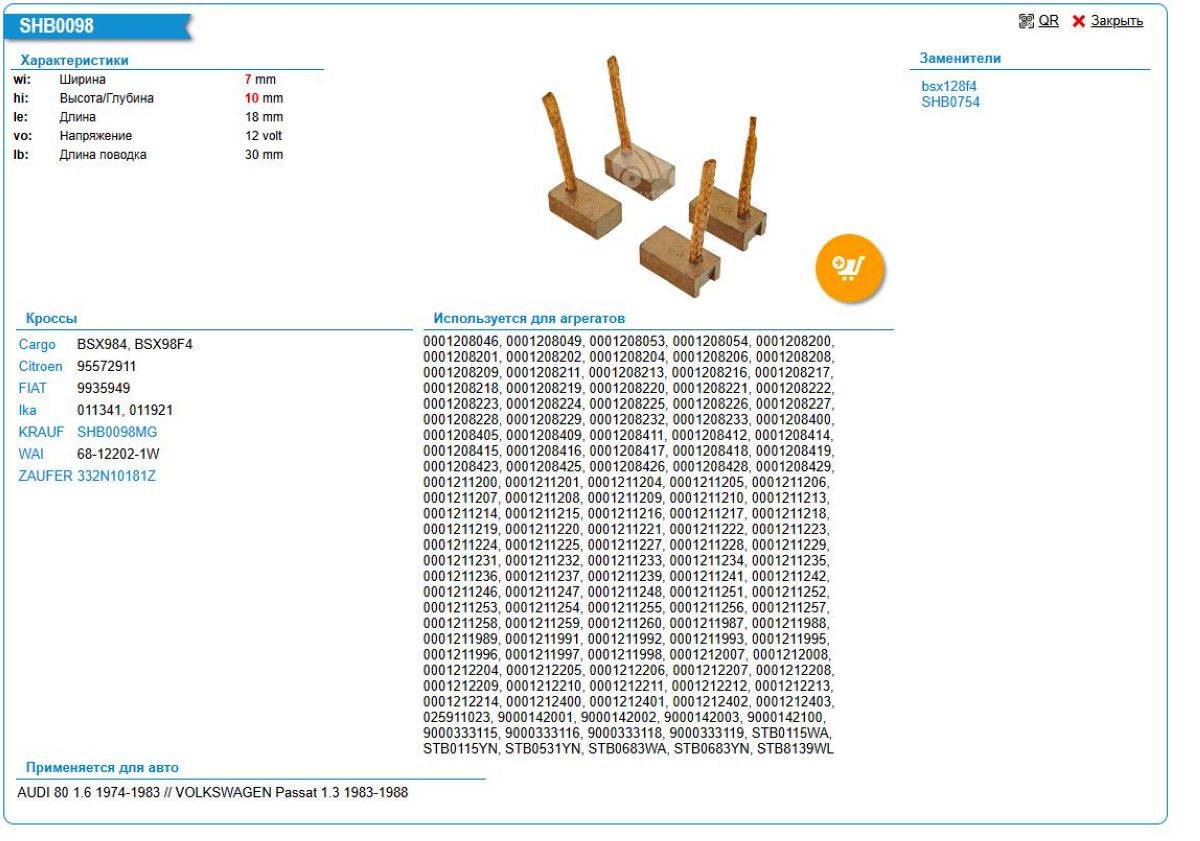Open substitute part bsx128f4

click(x=949, y=86)
